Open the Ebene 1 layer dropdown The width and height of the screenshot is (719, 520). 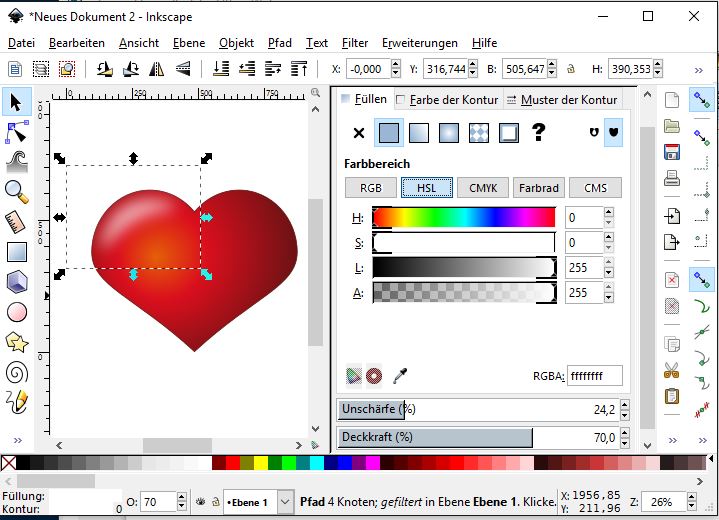(x=285, y=502)
